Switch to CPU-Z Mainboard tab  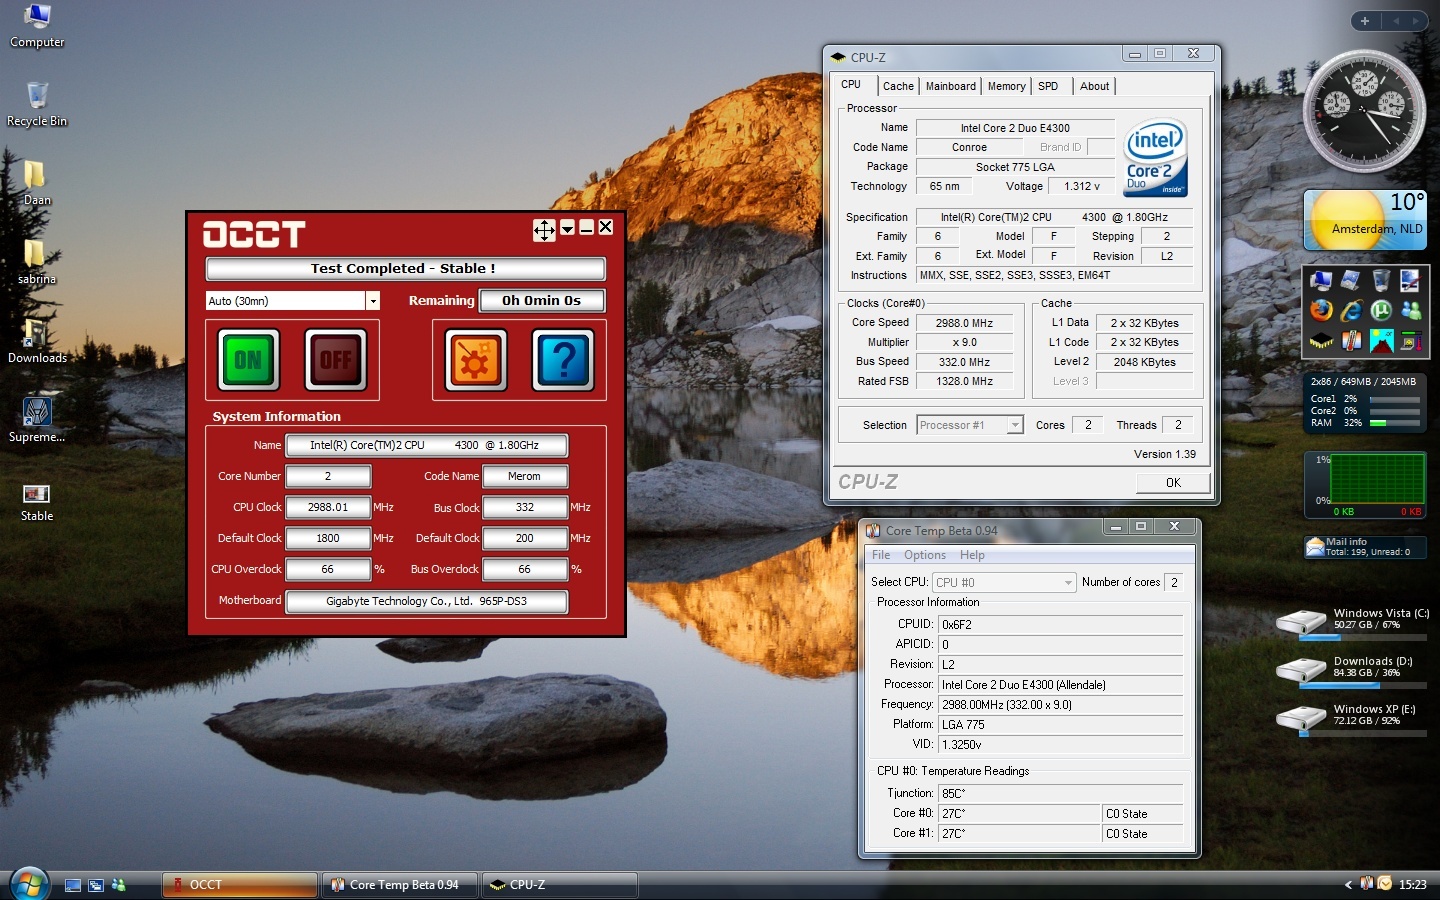tap(951, 87)
